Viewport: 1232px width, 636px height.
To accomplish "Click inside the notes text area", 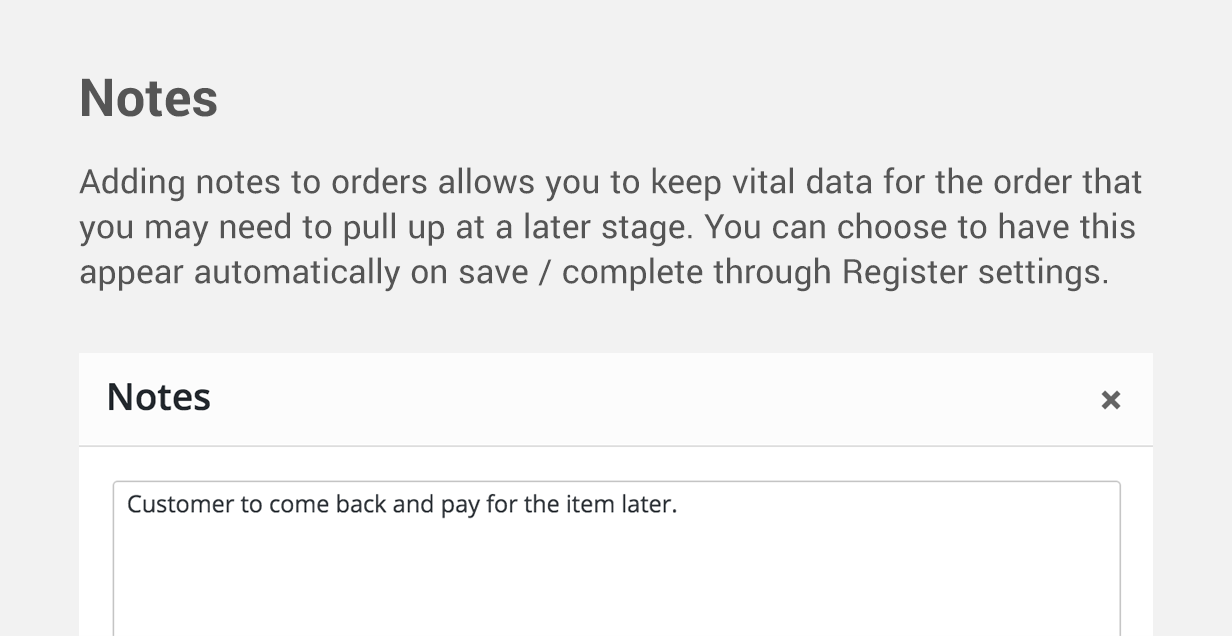I will (616, 570).
